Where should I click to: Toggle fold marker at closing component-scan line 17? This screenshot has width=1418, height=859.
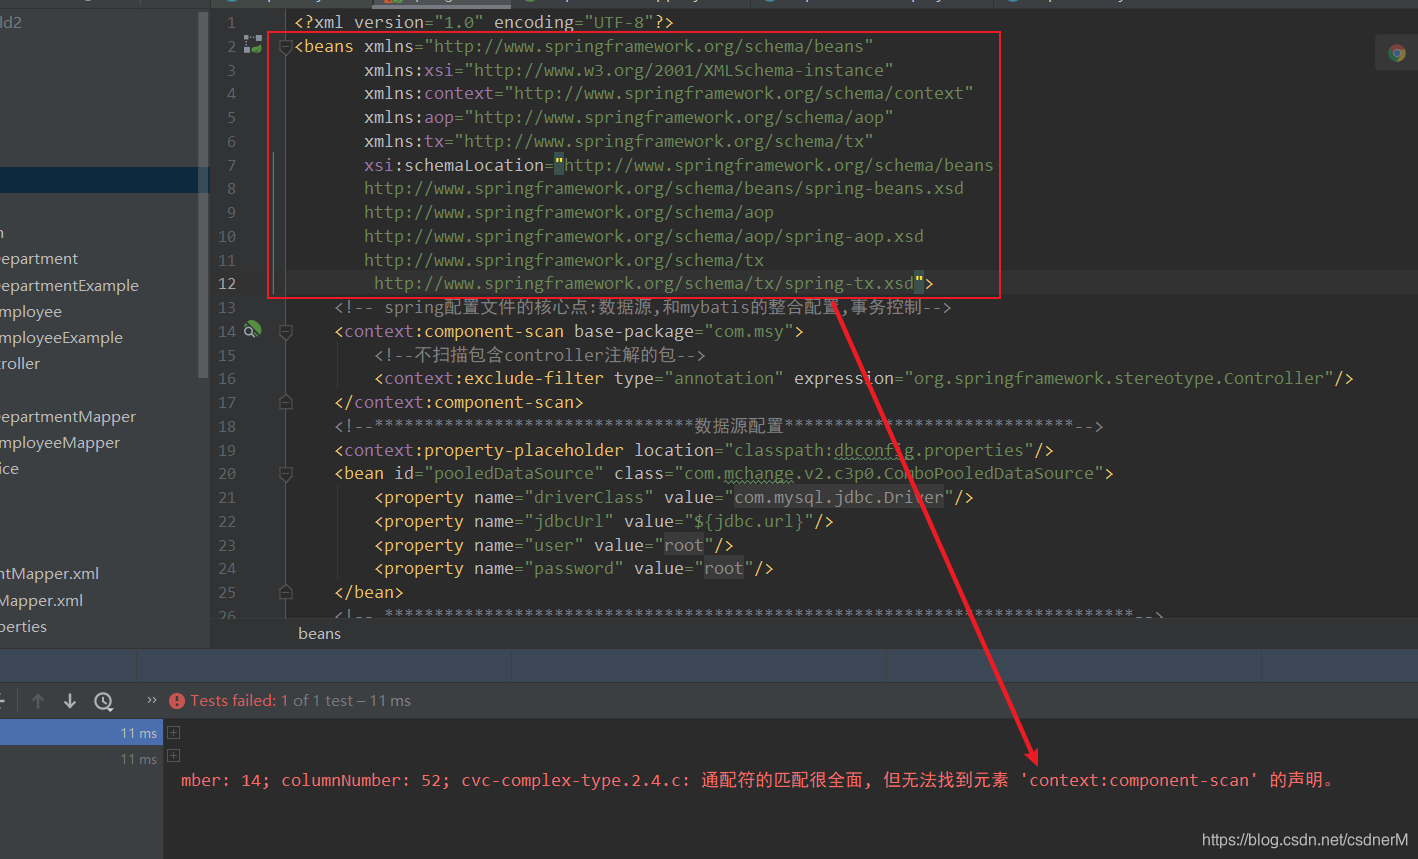coord(285,402)
